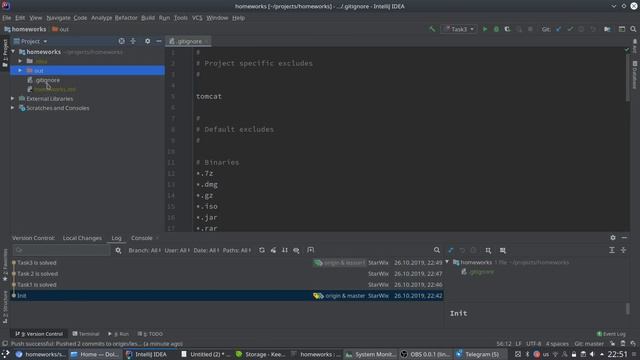Open the Project view selector dropdown
640x360 pixels.
(31, 41)
